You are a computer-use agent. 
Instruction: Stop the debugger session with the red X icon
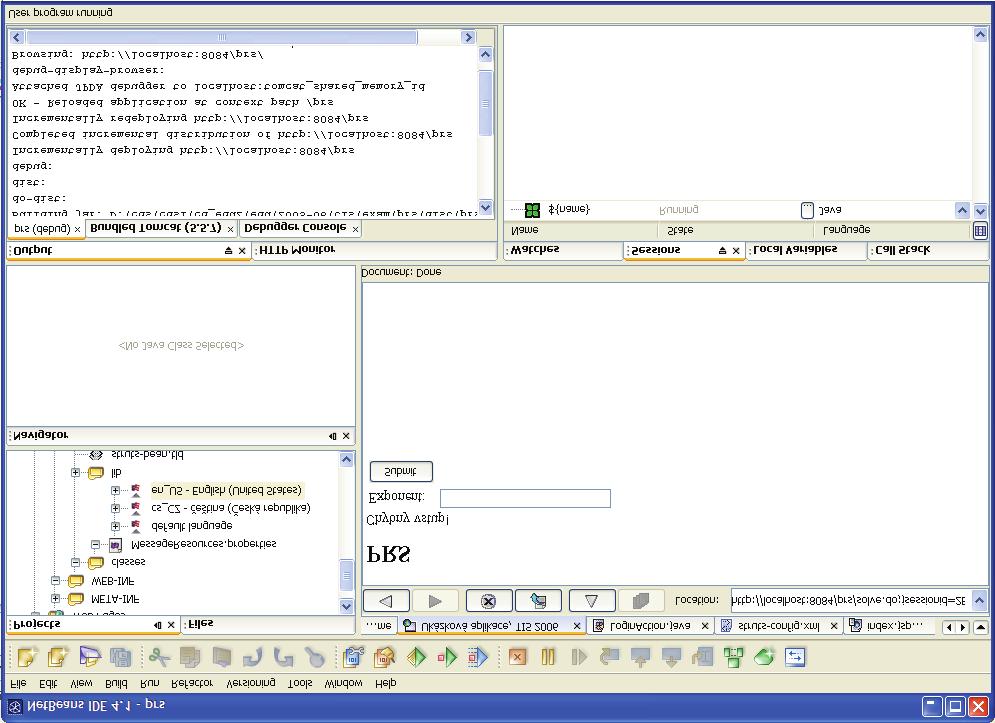517,656
